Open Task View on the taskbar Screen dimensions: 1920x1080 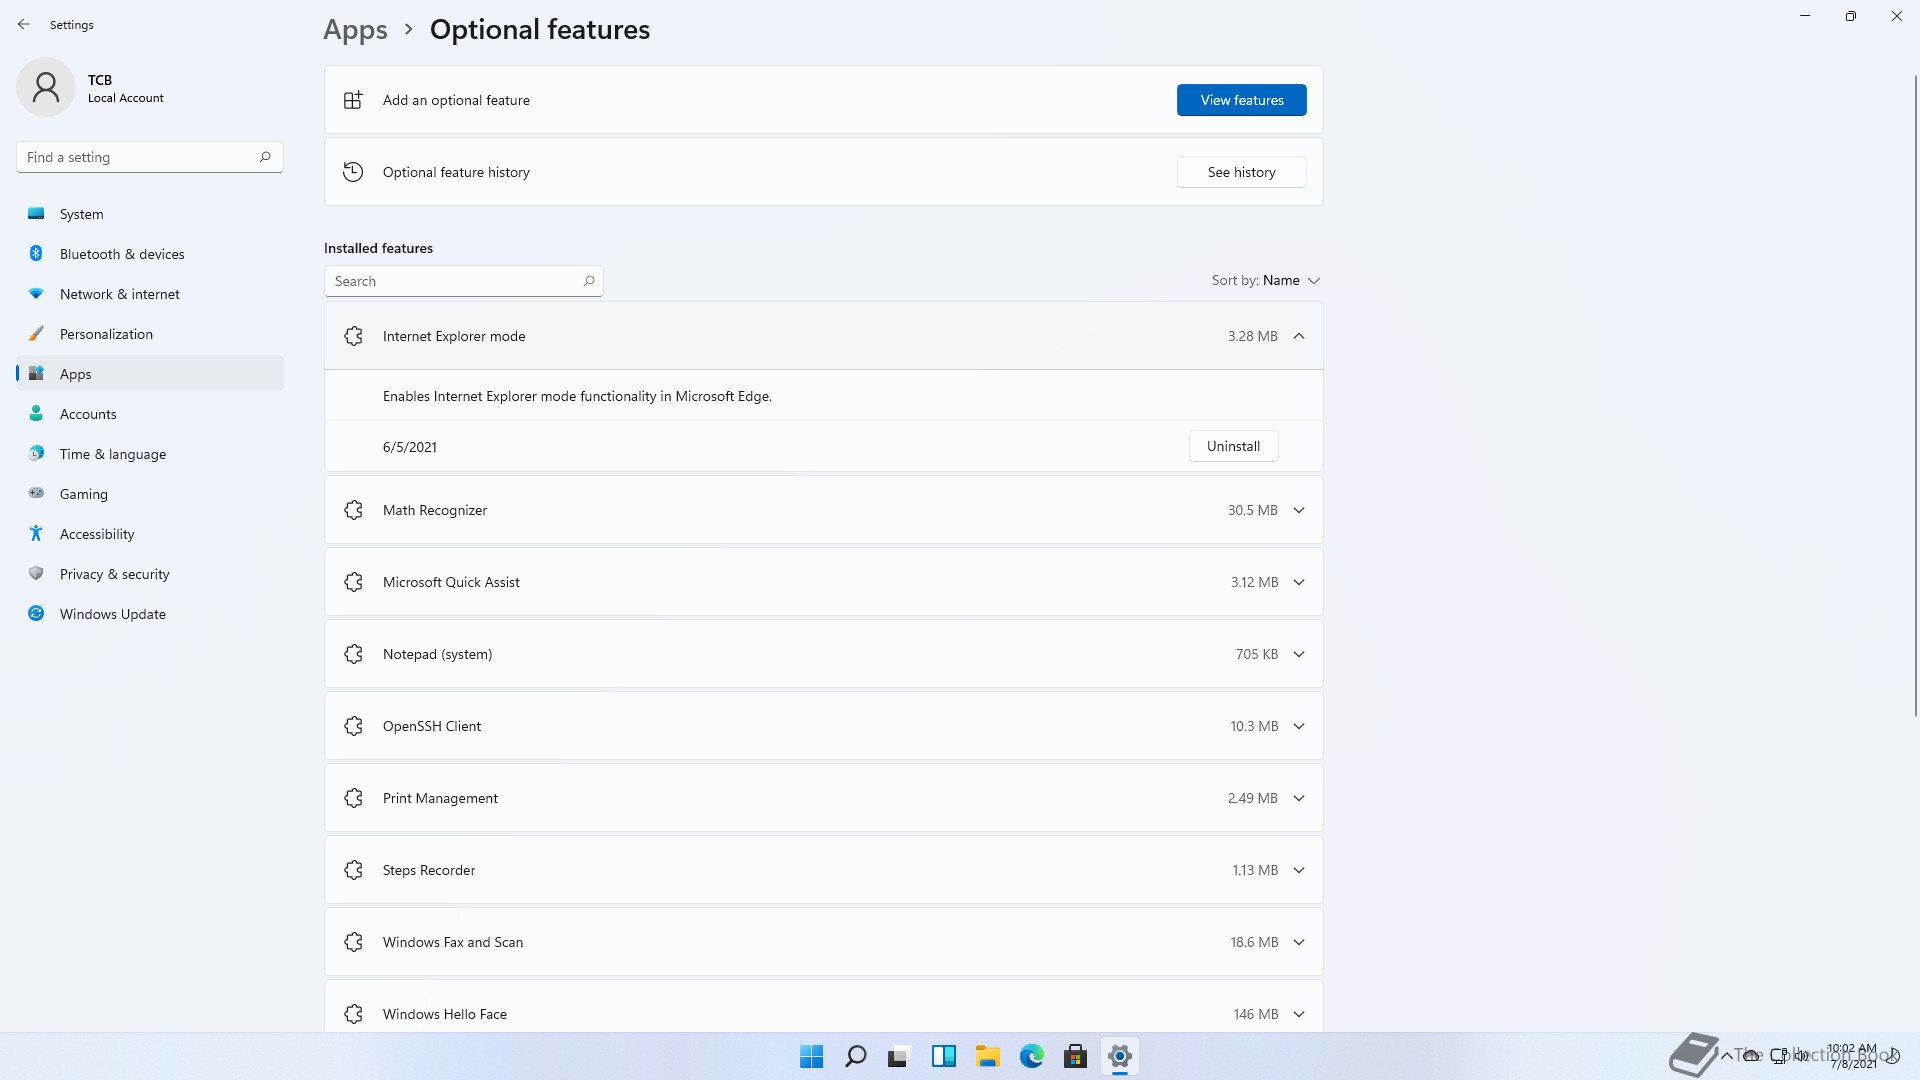[x=899, y=1056]
